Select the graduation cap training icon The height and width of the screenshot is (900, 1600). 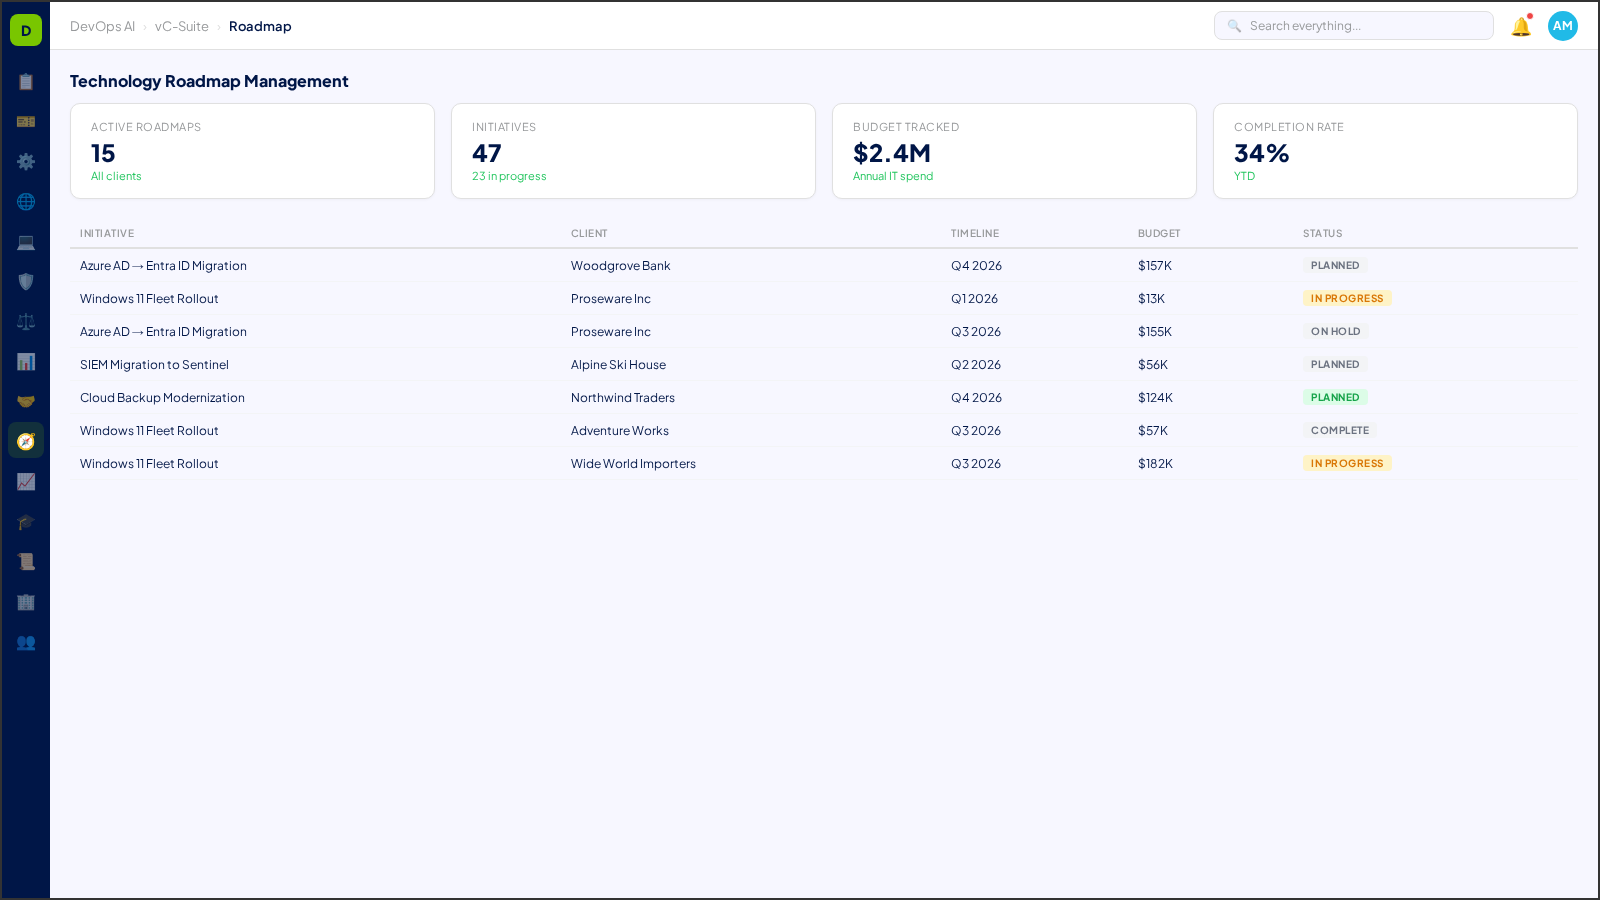[x=26, y=522]
